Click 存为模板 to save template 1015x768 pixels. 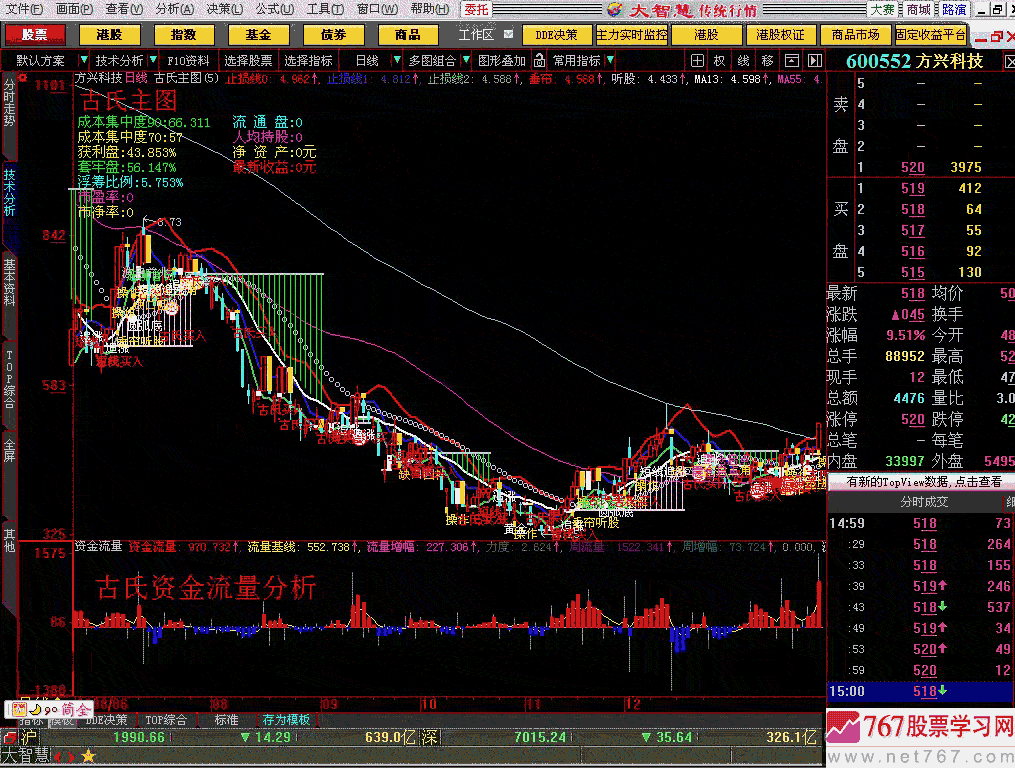pos(286,719)
